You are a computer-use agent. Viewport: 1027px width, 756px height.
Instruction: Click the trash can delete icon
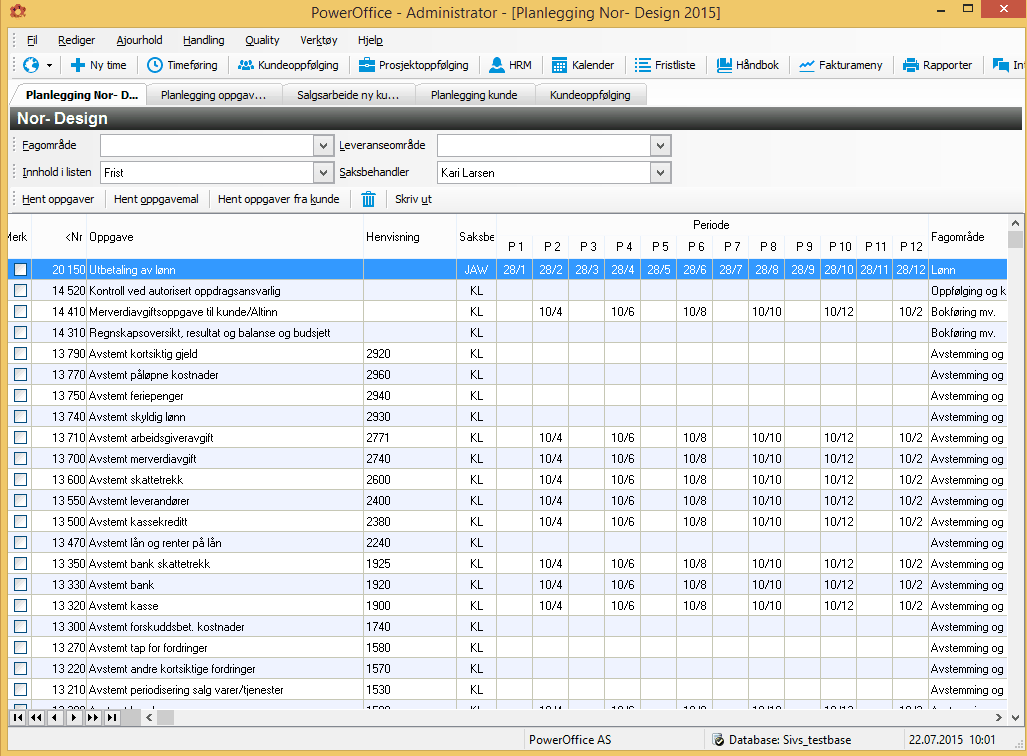tap(369, 199)
